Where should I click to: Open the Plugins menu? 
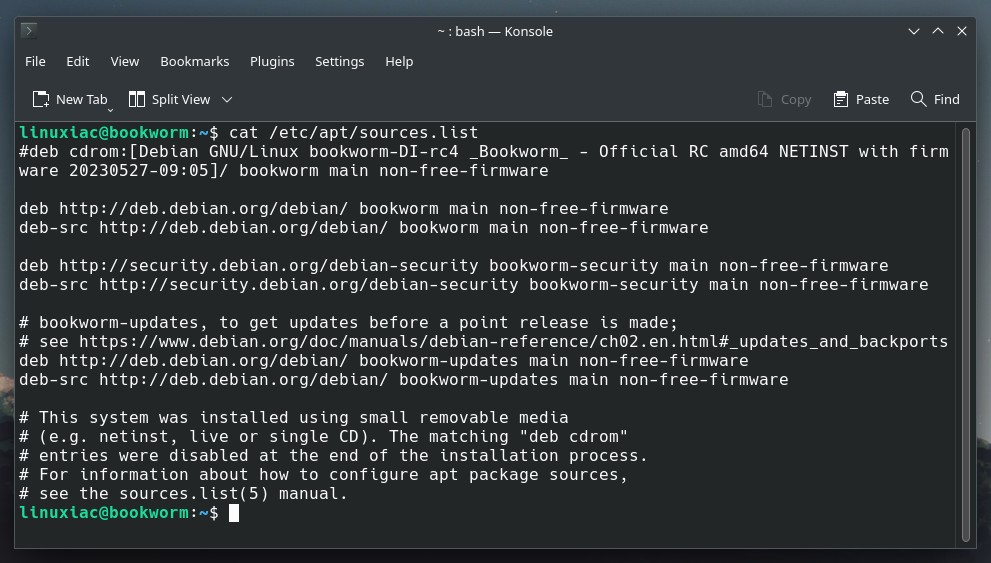[272, 61]
